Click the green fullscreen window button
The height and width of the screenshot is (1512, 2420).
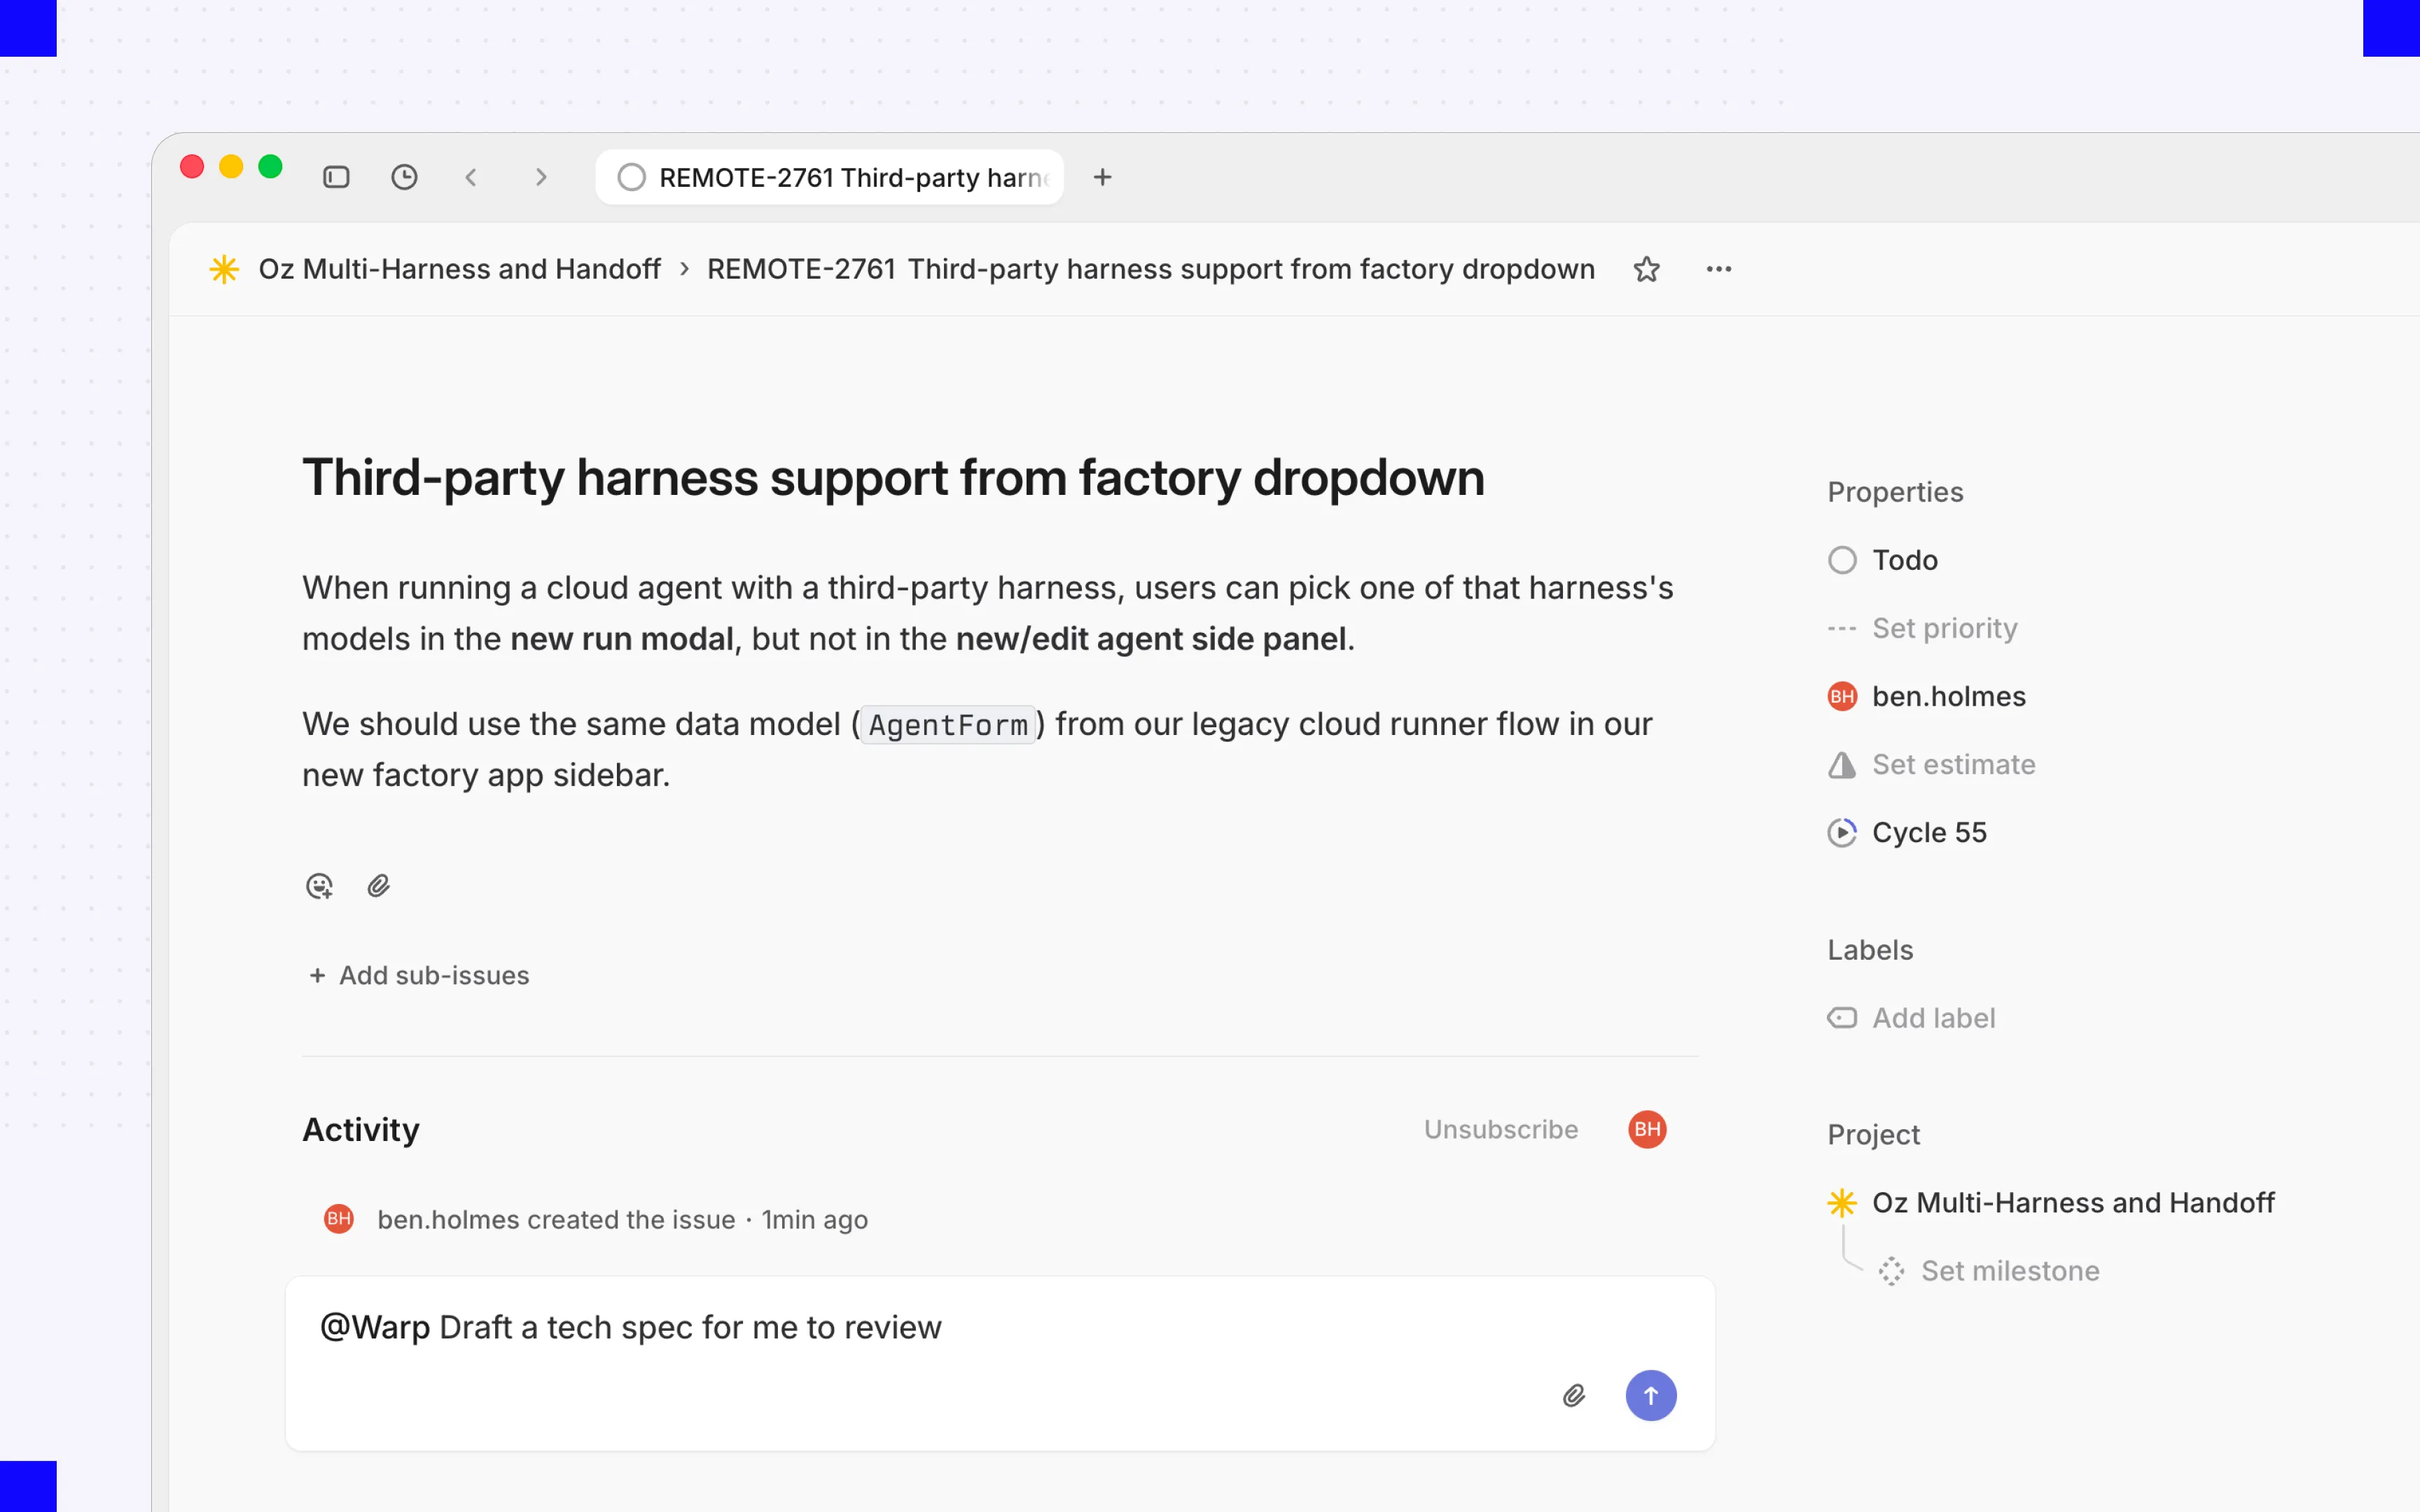coord(270,166)
